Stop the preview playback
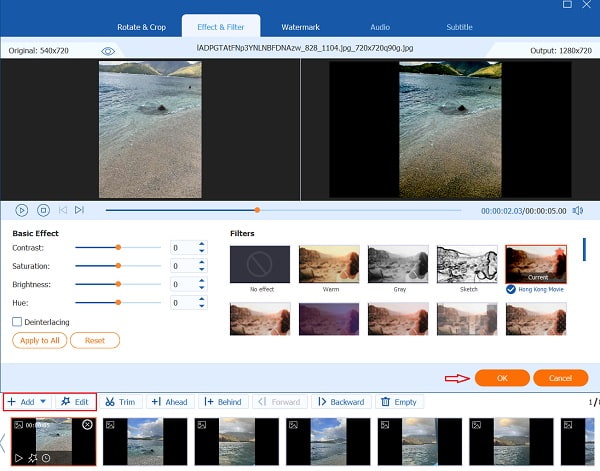Viewport: 600px width, 471px height. [43, 210]
